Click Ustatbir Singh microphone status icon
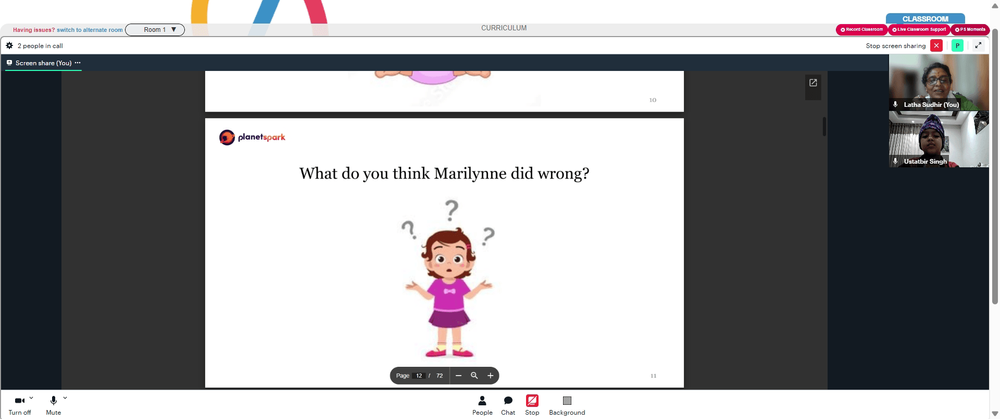The image size is (1000, 419). coord(895,161)
